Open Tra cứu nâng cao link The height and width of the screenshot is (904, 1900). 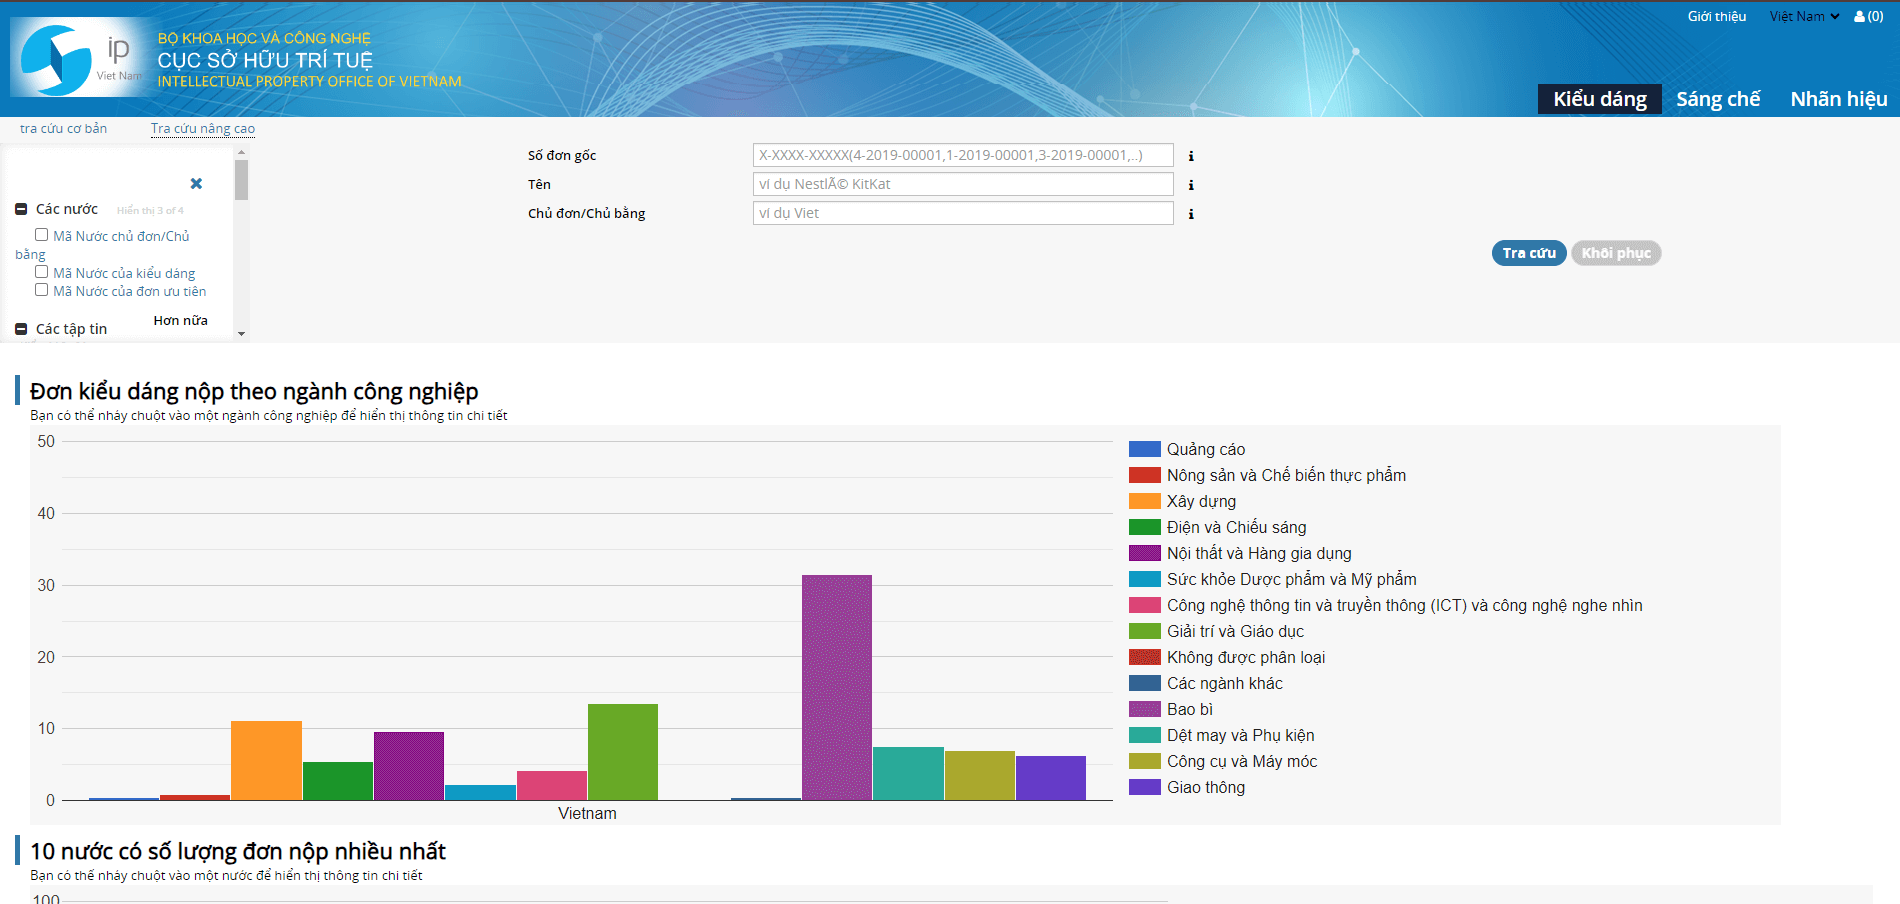pyautogui.click(x=202, y=128)
